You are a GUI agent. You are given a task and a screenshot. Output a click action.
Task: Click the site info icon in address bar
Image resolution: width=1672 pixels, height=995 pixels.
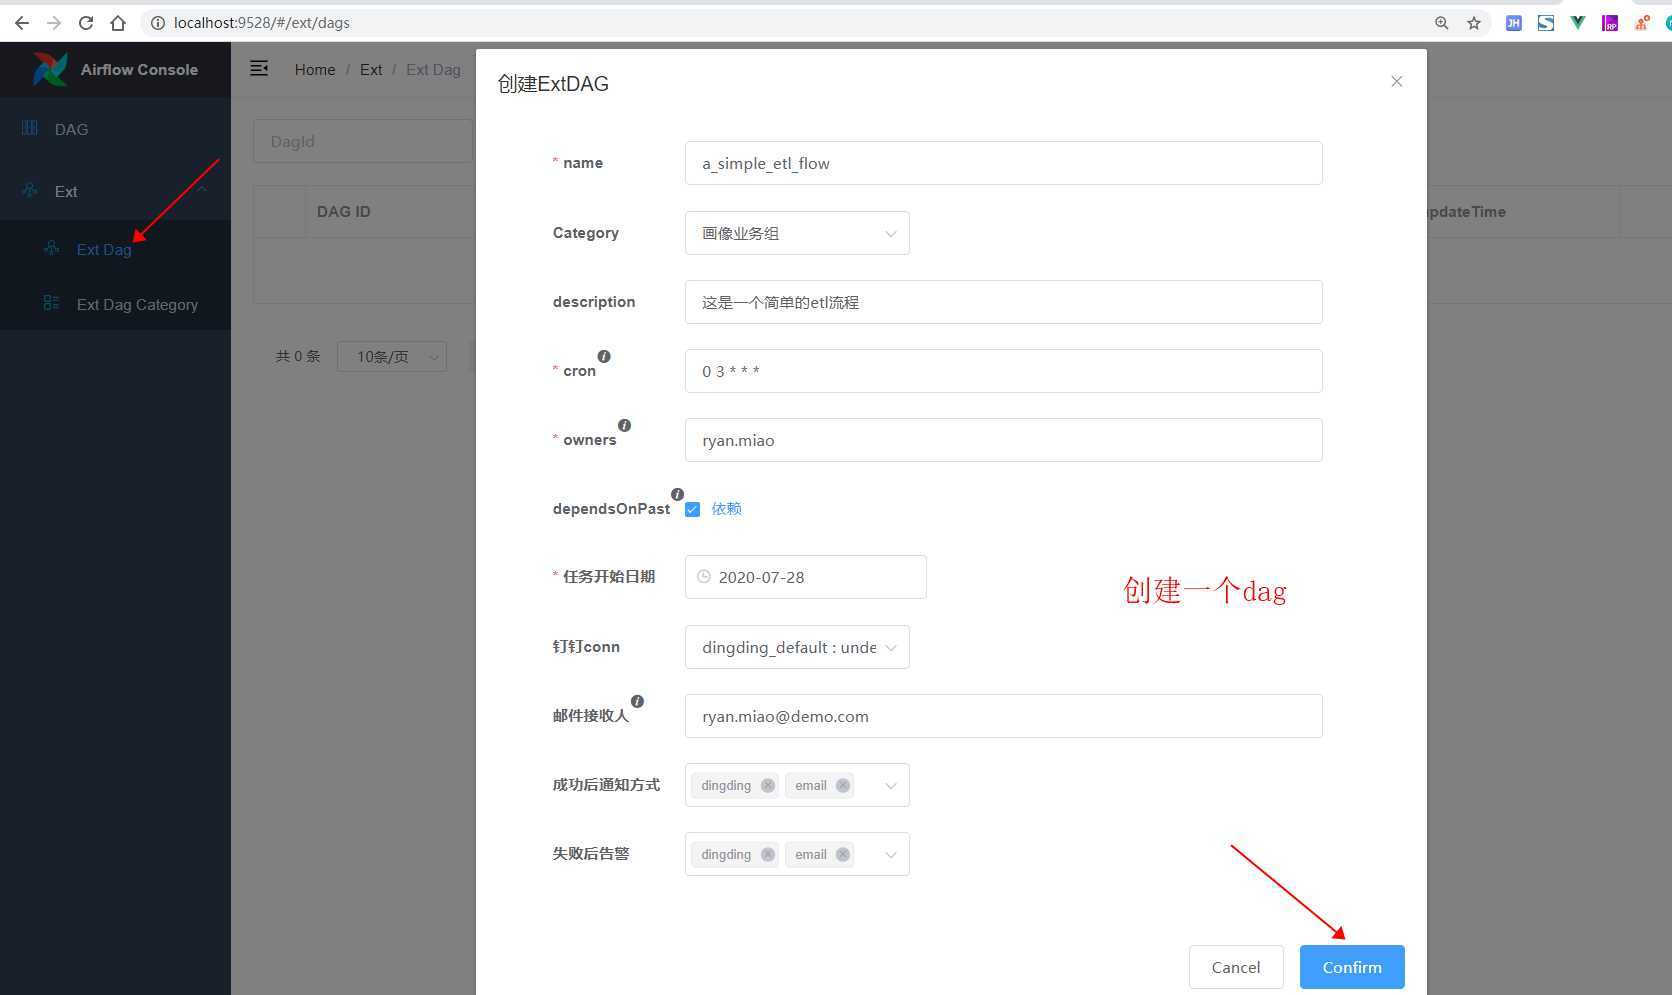click(x=158, y=23)
